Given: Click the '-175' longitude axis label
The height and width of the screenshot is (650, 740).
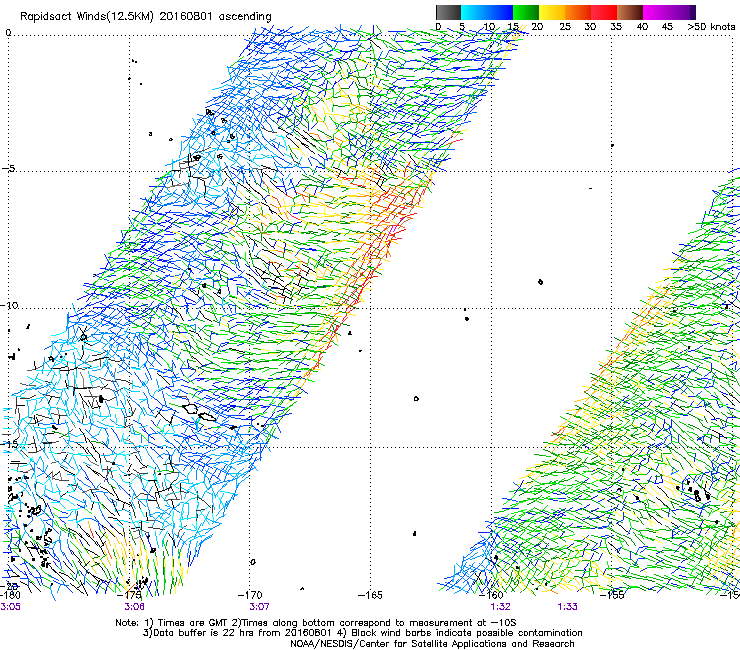Looking at the screenshot, I should 129,596.
